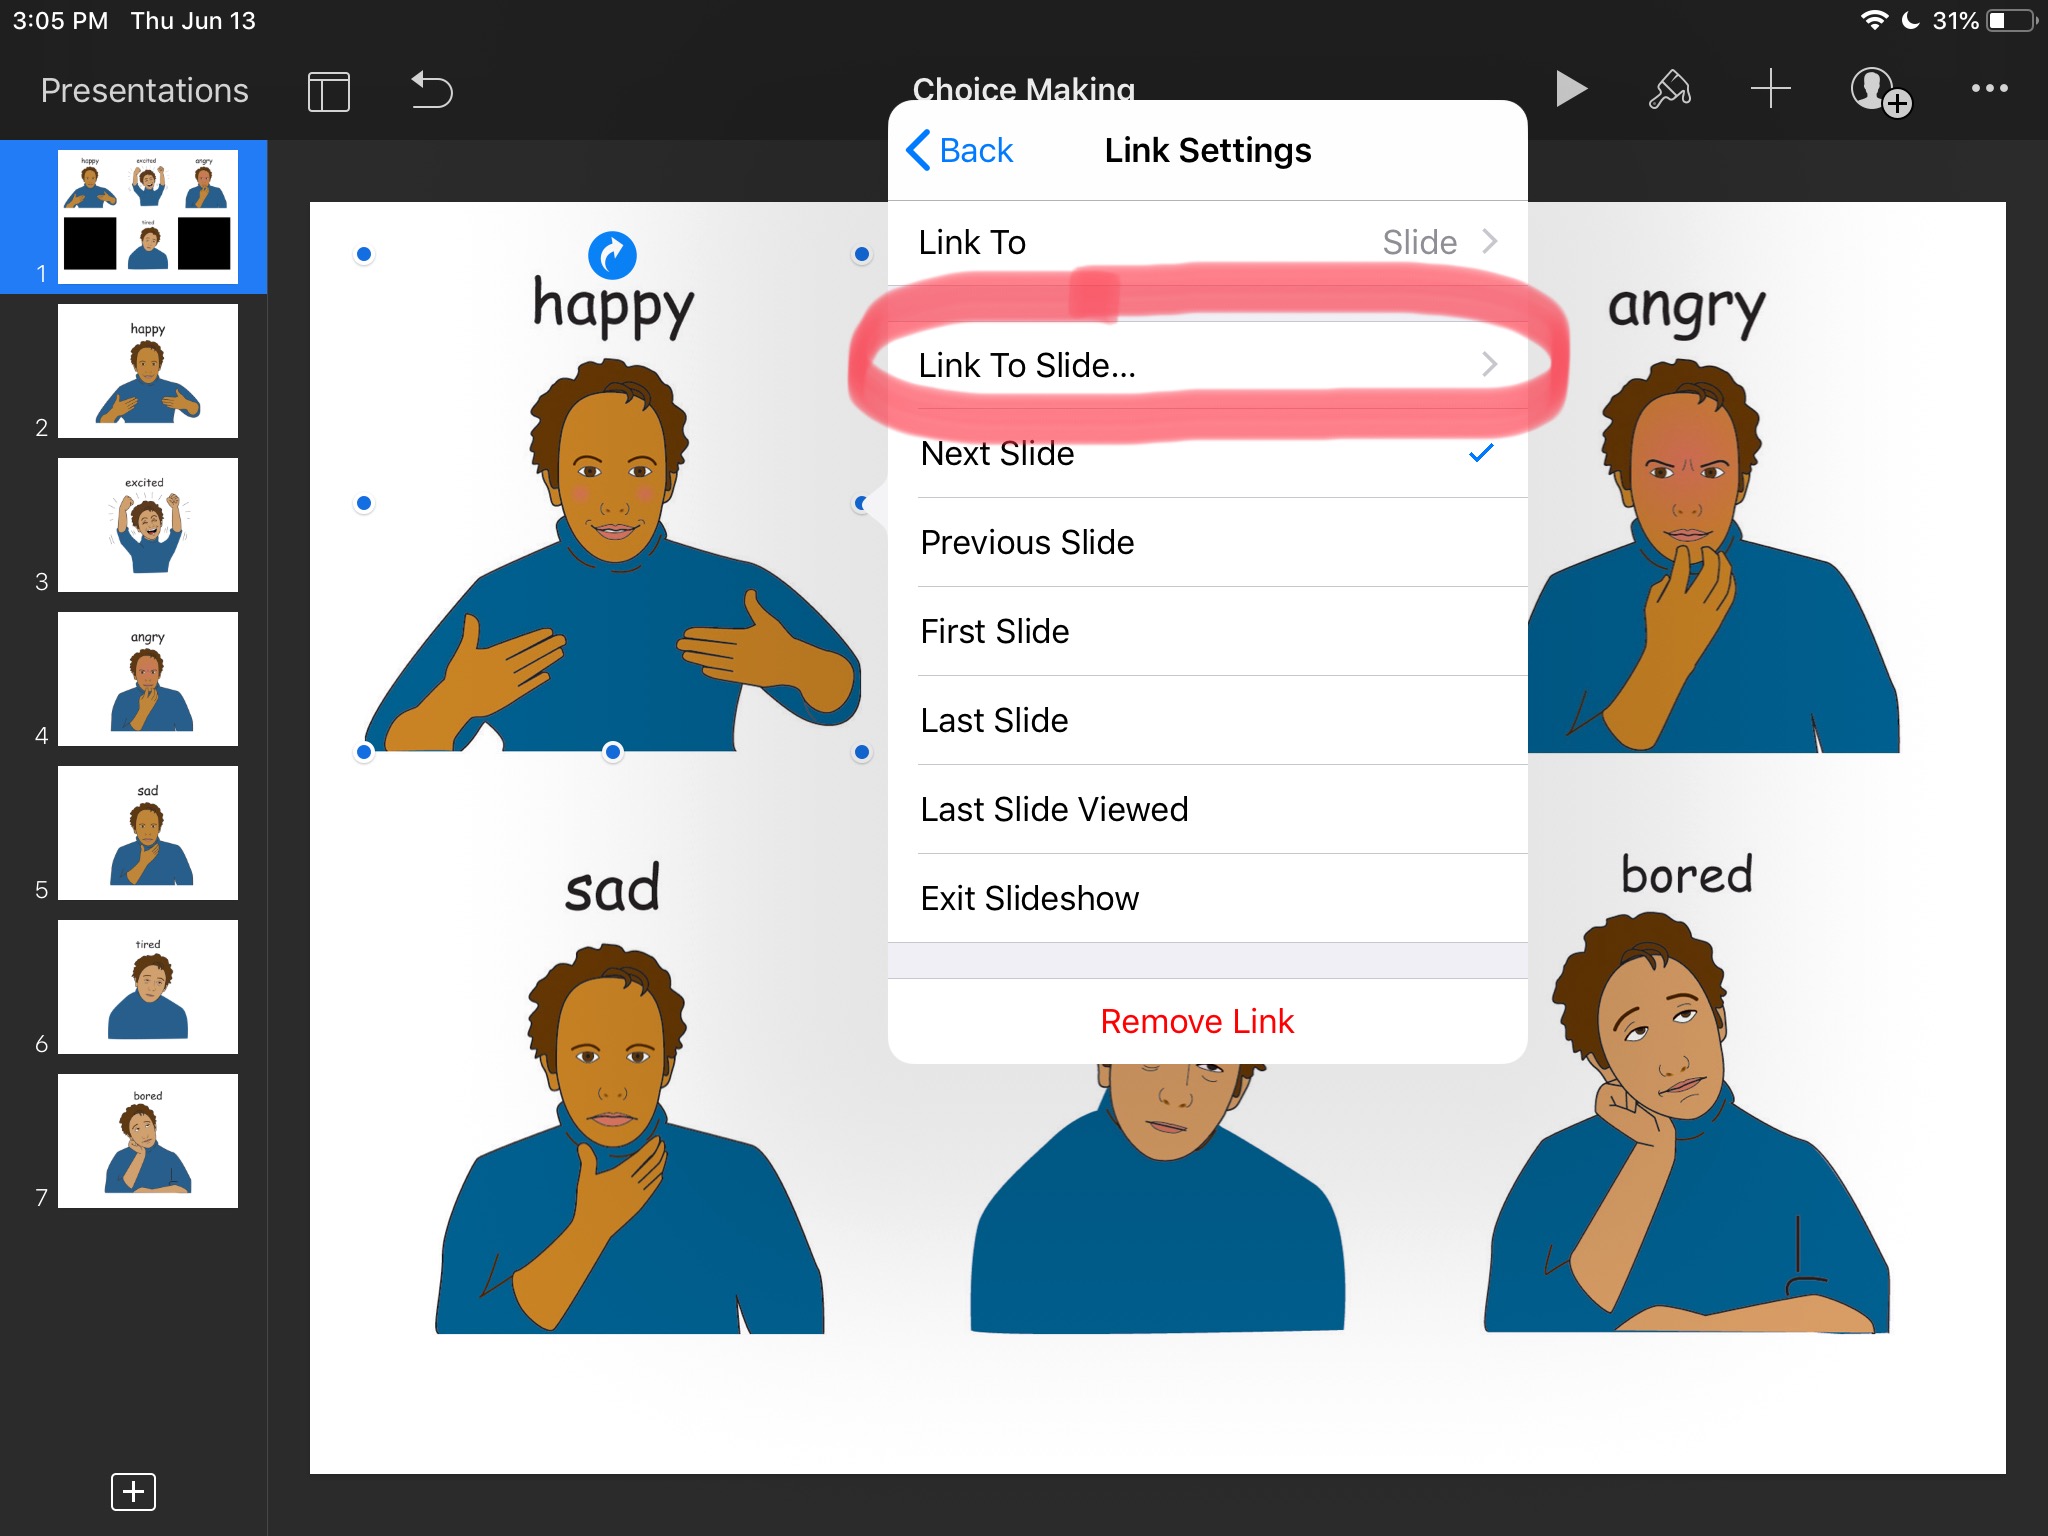Screen dimensions: 2048x1536
Task: Choose Previous Slide as link target
Action: point(1206,543)
